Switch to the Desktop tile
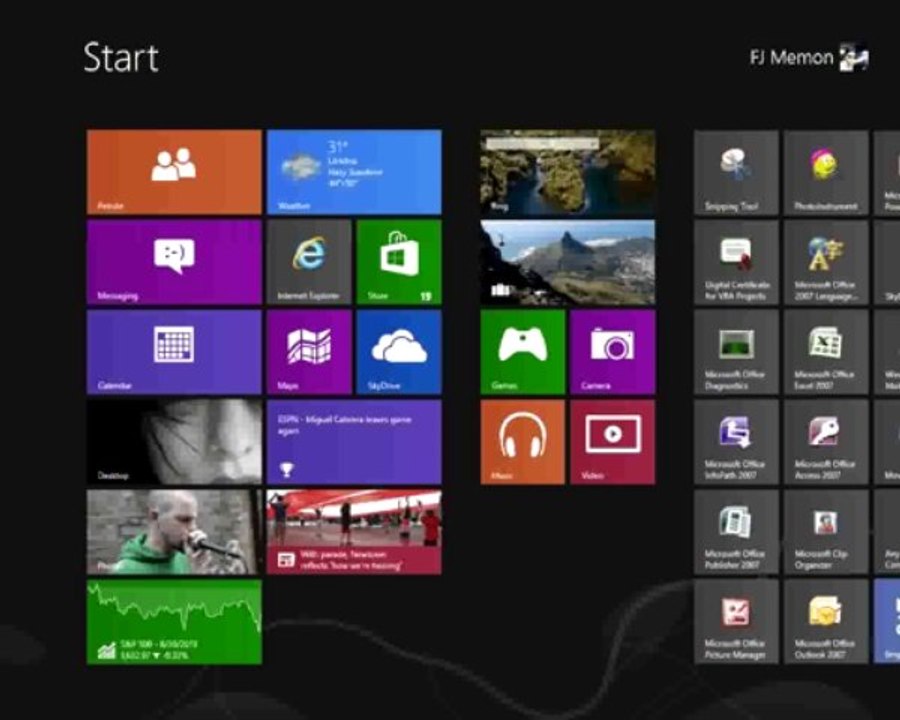This screenshot has width=900, height=720. tap(174, 442)
